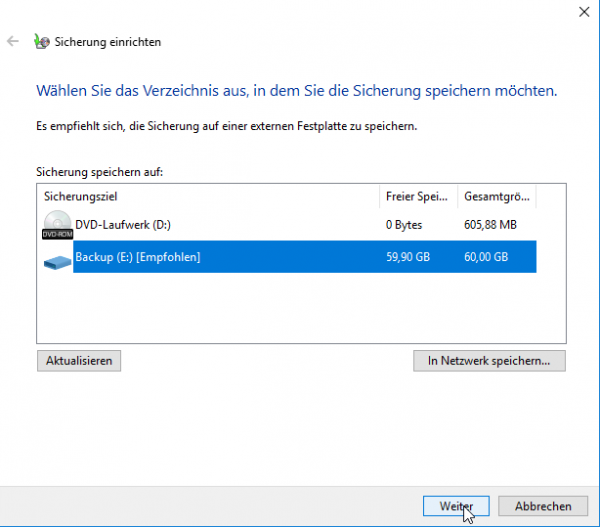Choose Backup (E:) [Empfohlen] entry

coord(138,258)
